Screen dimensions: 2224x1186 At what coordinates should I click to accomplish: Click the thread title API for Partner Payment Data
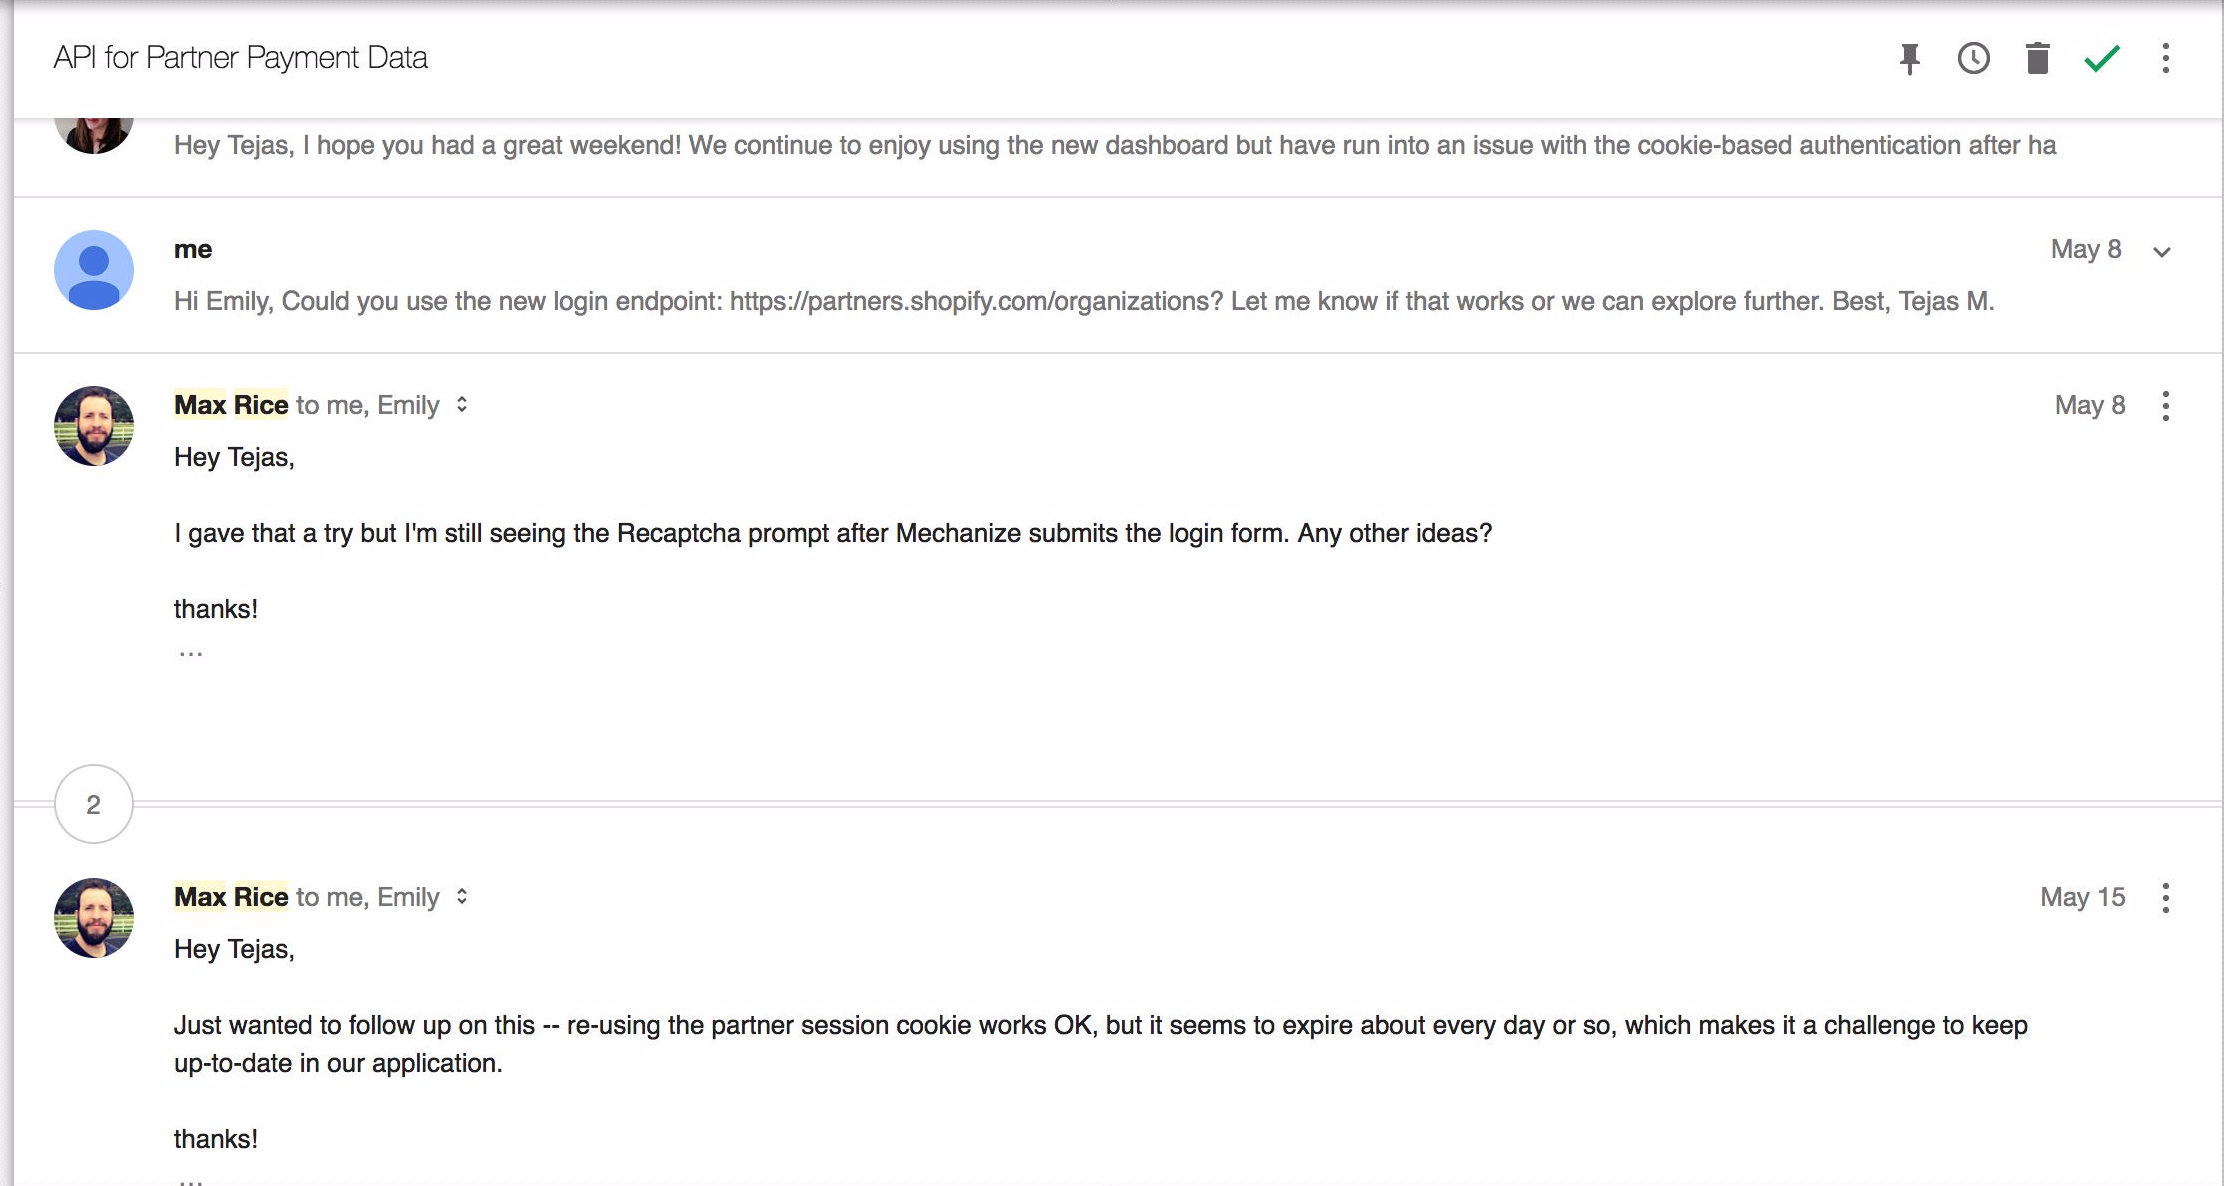[241, 58]
